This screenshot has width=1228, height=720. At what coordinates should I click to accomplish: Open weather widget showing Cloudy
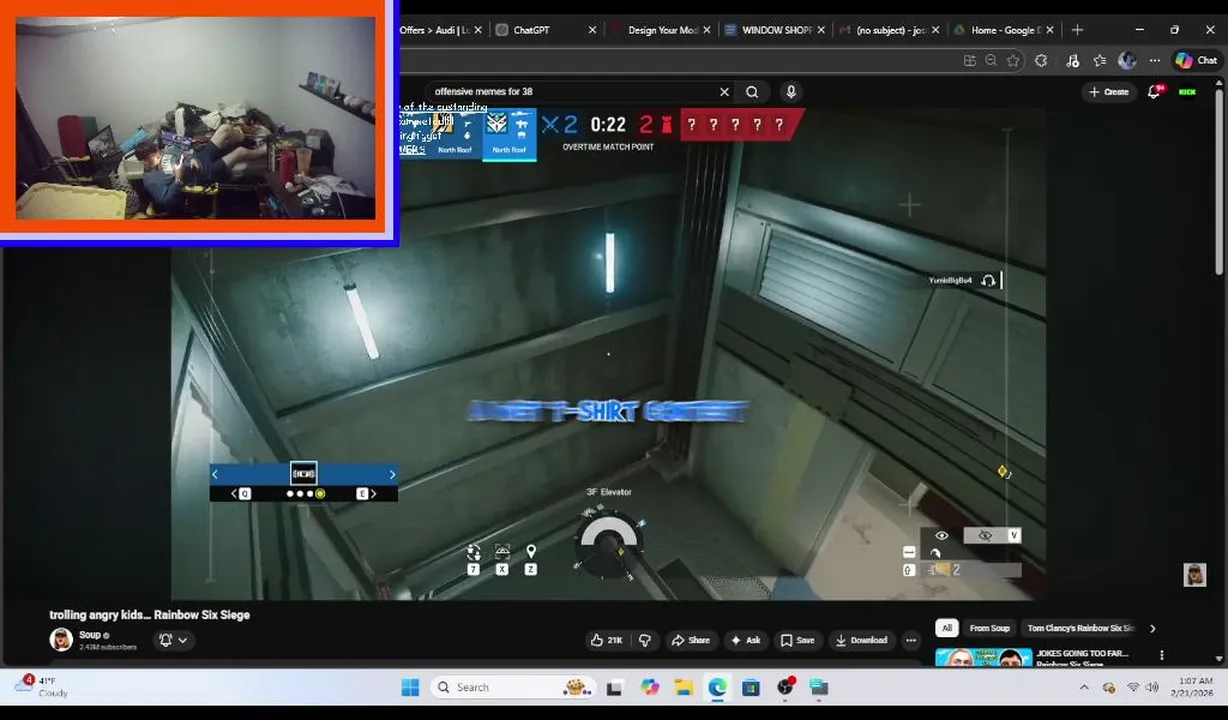(x=42, y=686)
